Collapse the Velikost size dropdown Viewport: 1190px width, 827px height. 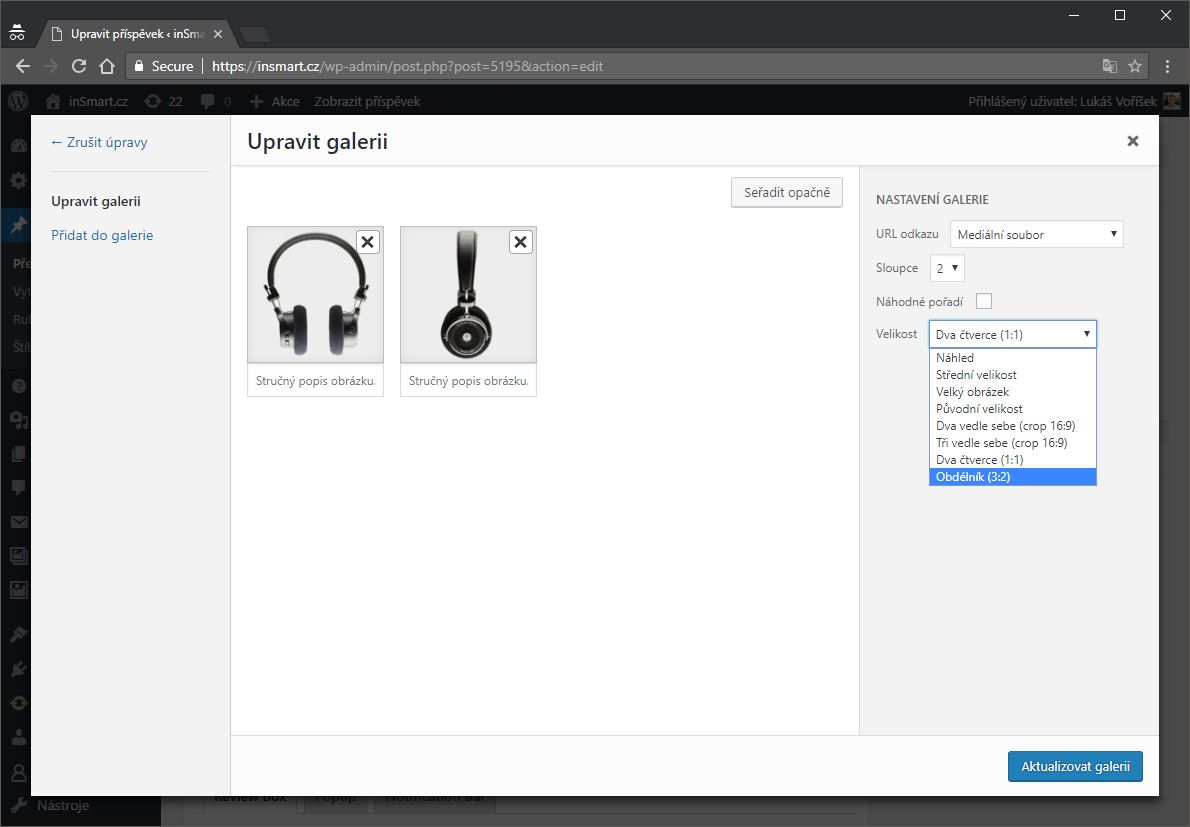[x=1012, y=334]
